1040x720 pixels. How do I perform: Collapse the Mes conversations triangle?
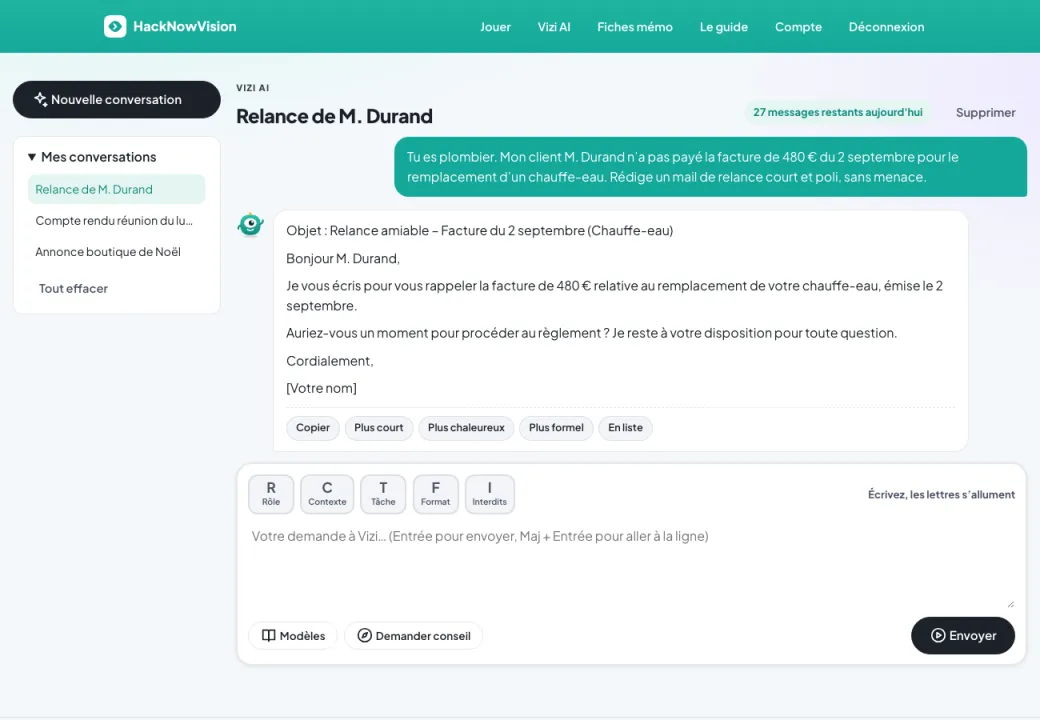(x=31, y=157)
